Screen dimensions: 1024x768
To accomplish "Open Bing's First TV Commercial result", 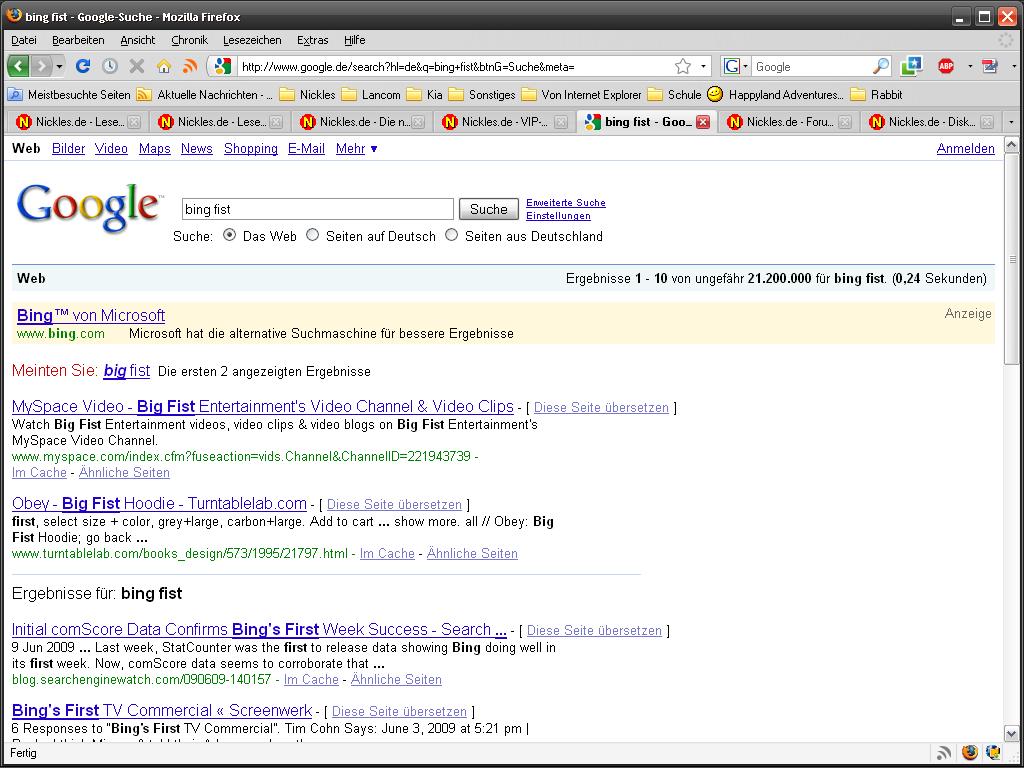I will click(162, 710).
